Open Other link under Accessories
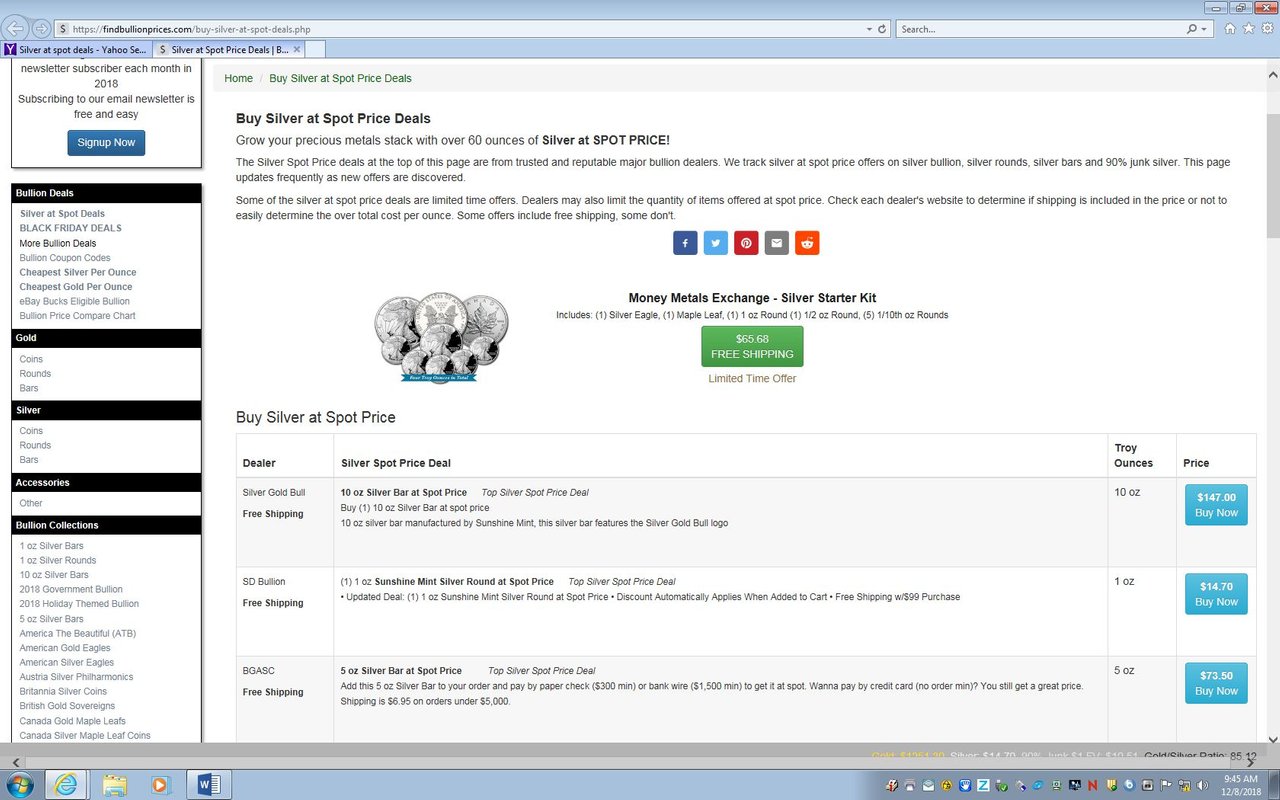This screenshot has width=1280, height=800. pyautogui.click(x=31, y=503)
